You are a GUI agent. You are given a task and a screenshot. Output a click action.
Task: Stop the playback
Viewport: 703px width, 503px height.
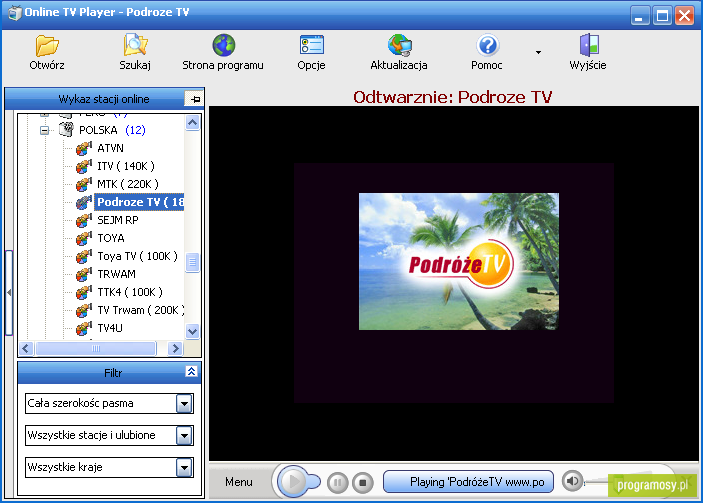[363, 482]
